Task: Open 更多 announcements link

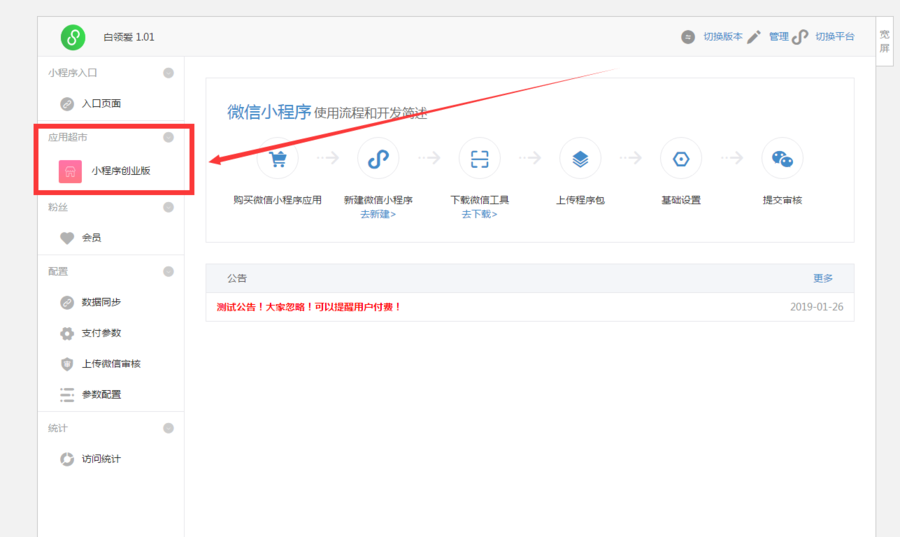Action: (823, 278)
